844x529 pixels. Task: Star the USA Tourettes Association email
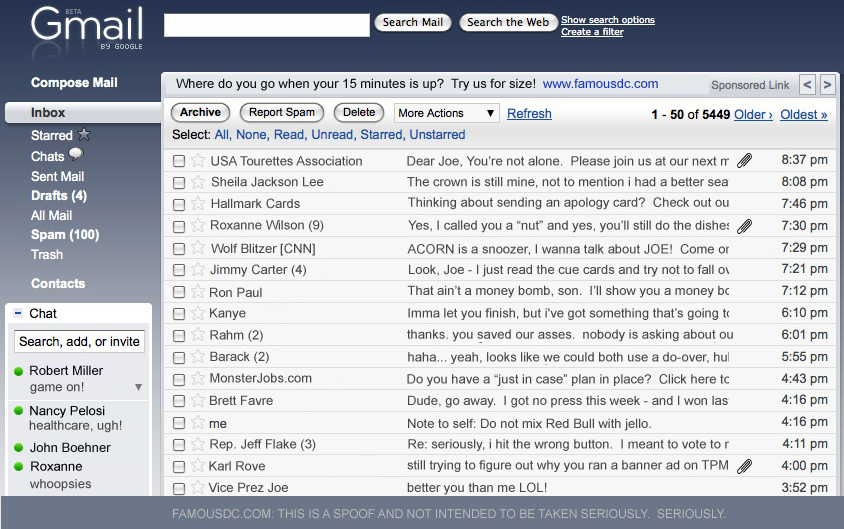(198, 160)
